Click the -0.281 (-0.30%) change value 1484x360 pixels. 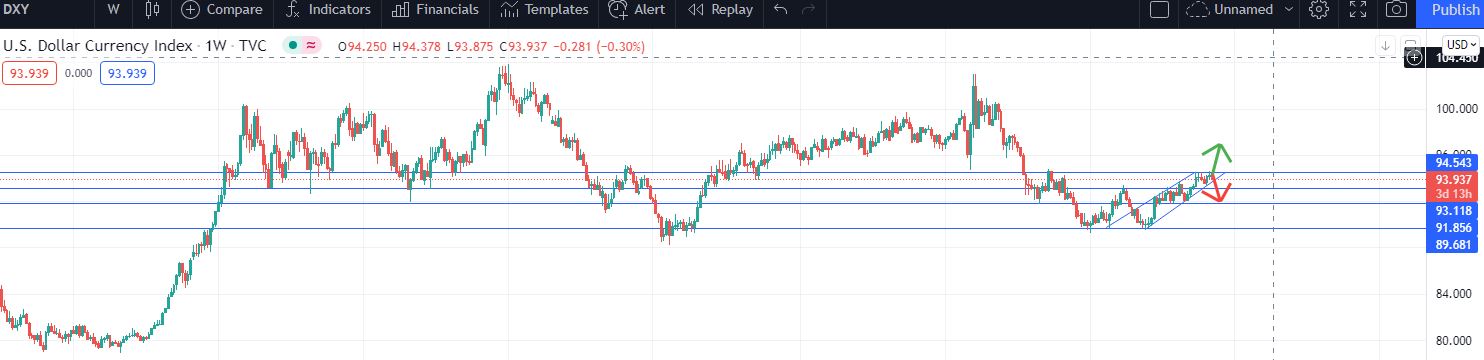pyautogui.click(x=600, y=46)
